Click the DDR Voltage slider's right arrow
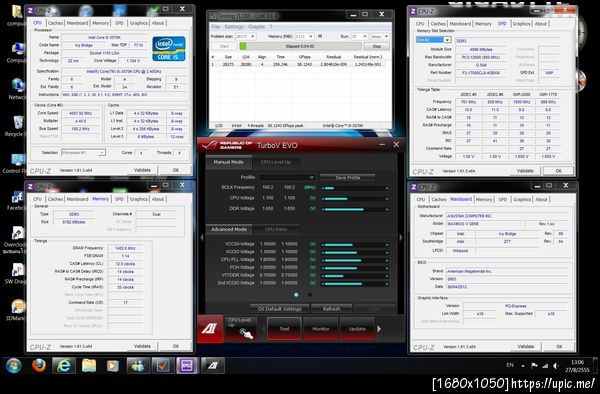Viewport: 600px width, 394px height. click(387, 209)
